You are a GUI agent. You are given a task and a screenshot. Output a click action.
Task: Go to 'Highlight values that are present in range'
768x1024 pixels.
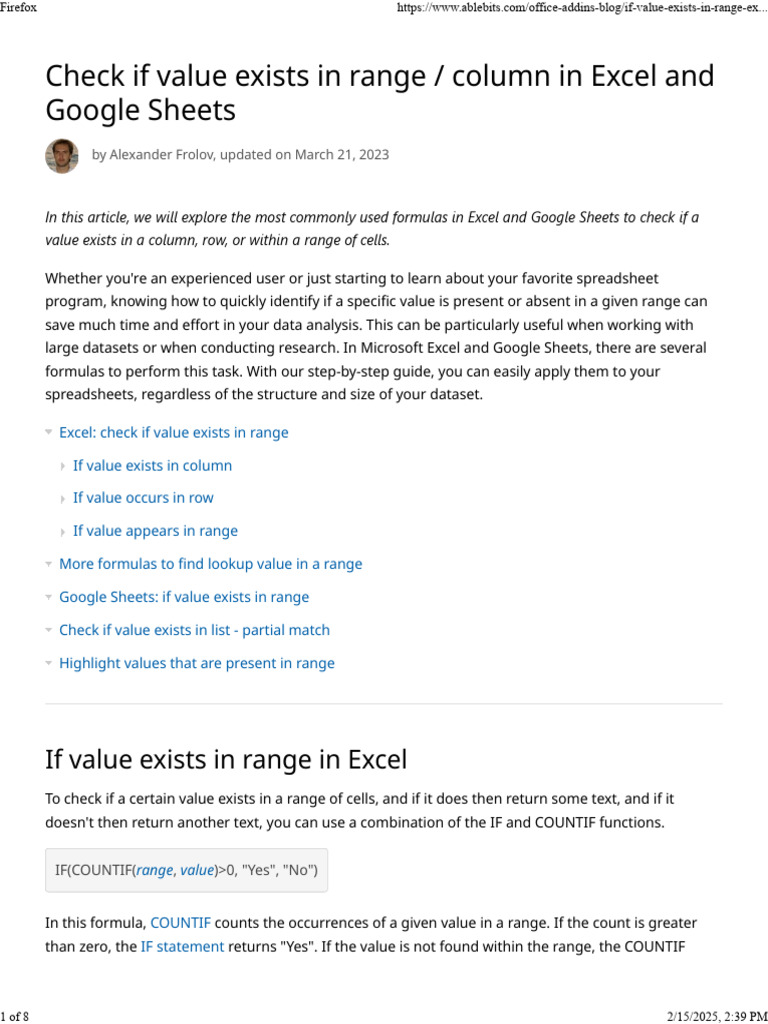197,663
